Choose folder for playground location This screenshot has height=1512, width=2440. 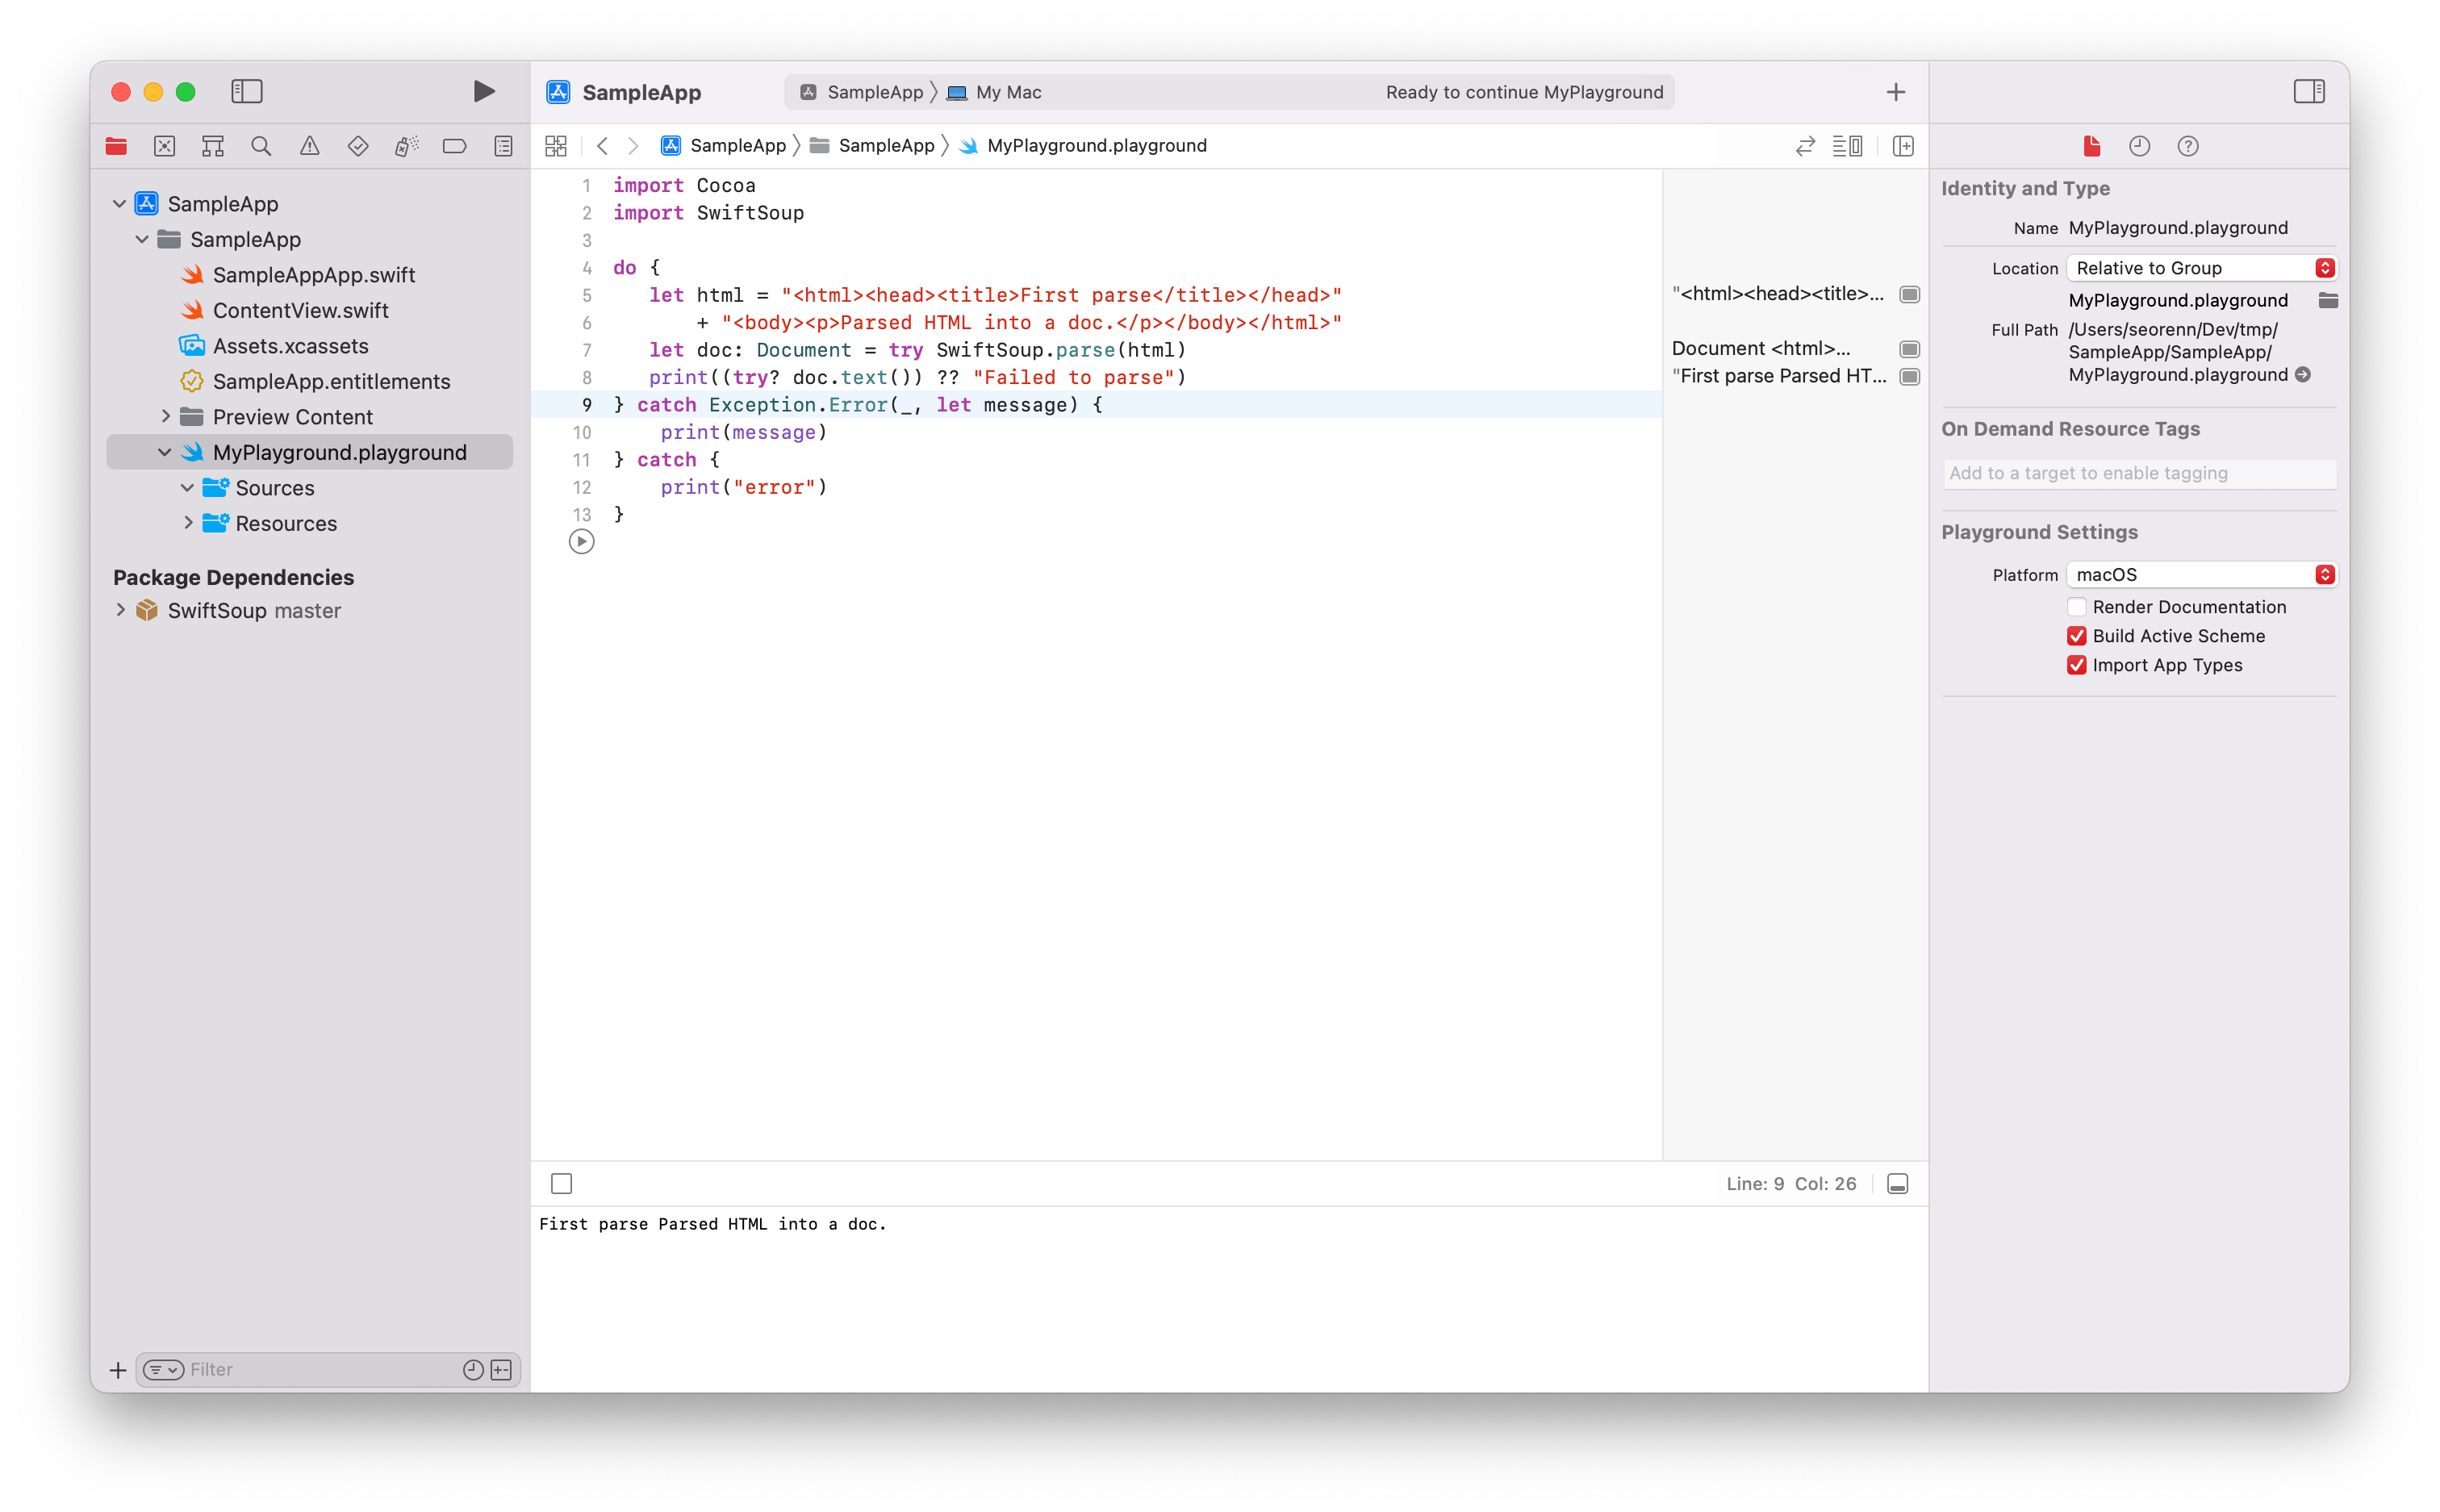2328,301
